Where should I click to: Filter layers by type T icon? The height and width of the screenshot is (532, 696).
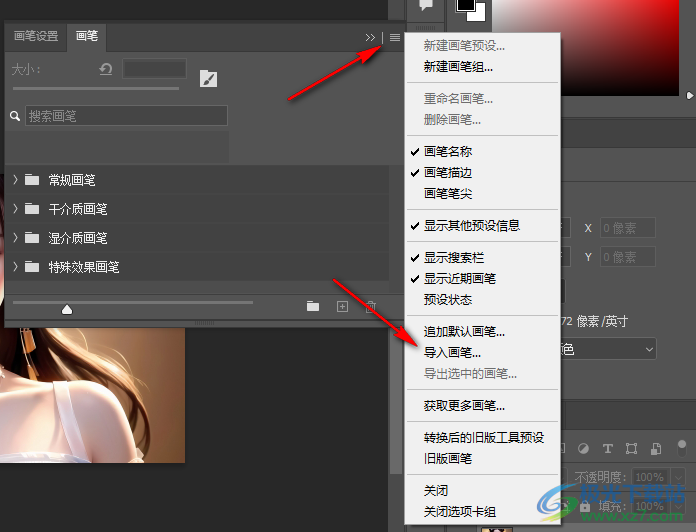pyautogui.click(x=607, y=449)
